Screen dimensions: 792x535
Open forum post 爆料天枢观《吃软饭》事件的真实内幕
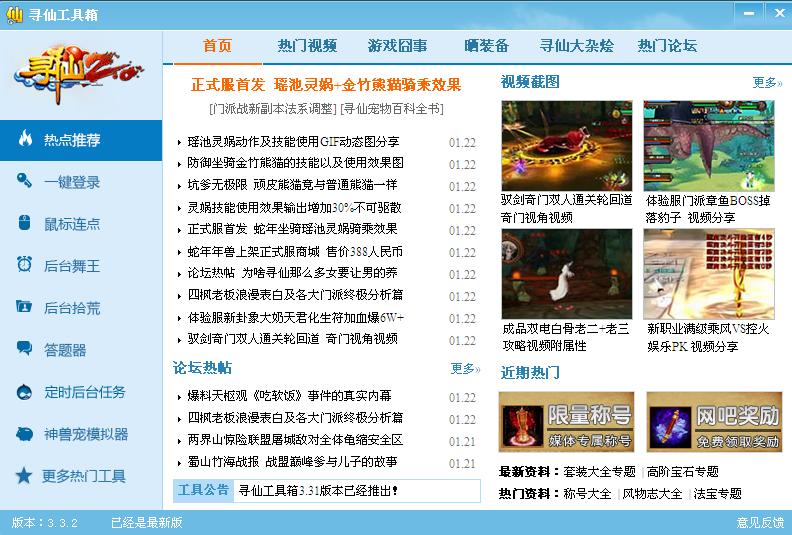tap(289, 396)
